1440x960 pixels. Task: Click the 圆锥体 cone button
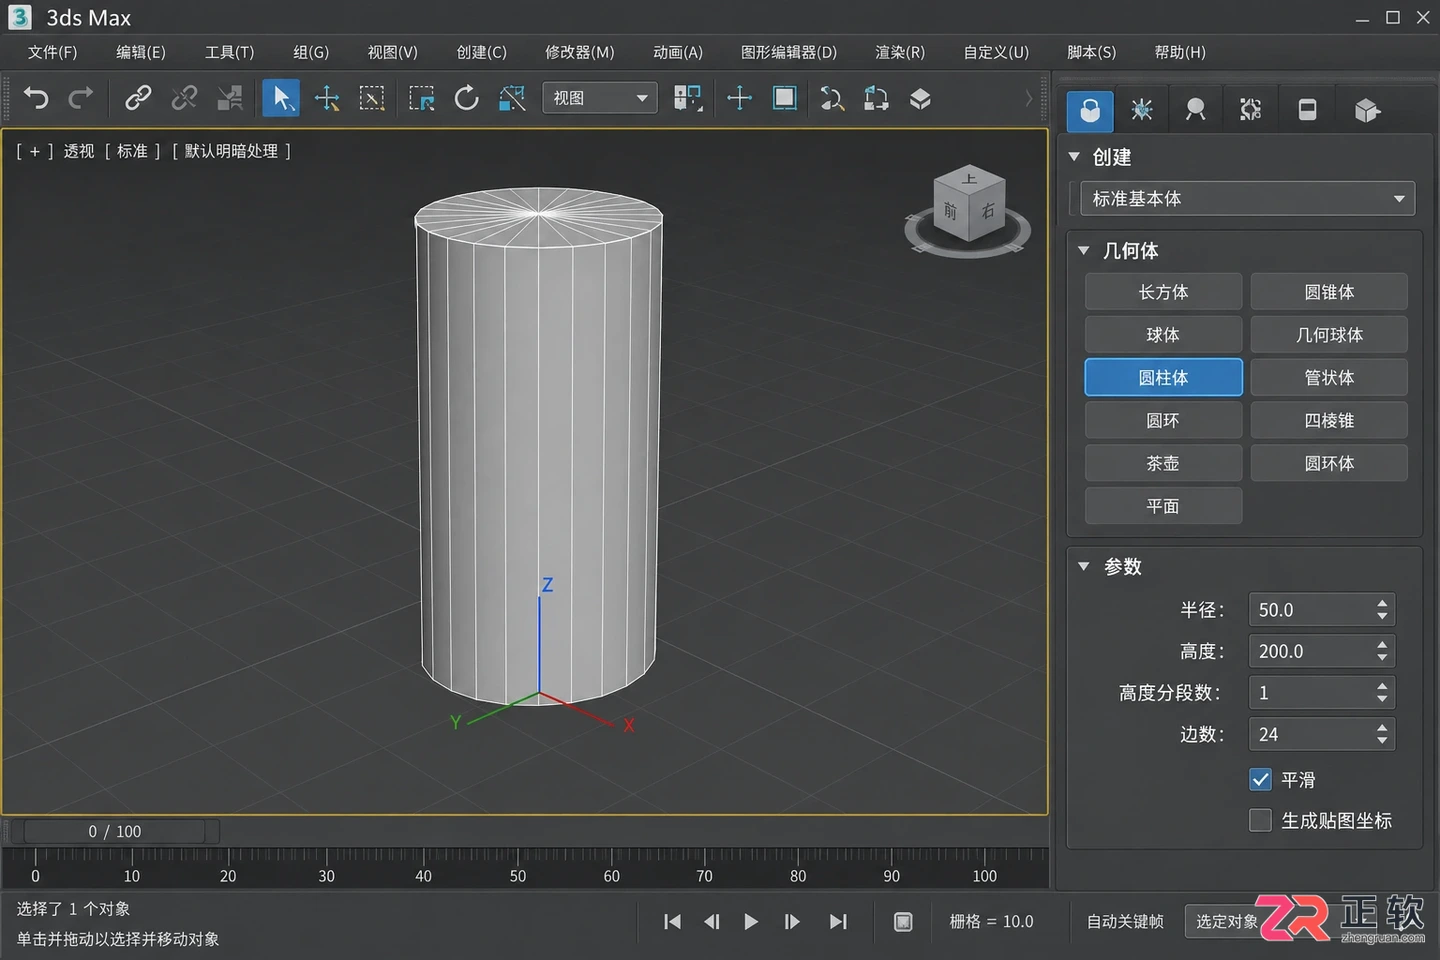point(1329,292)
